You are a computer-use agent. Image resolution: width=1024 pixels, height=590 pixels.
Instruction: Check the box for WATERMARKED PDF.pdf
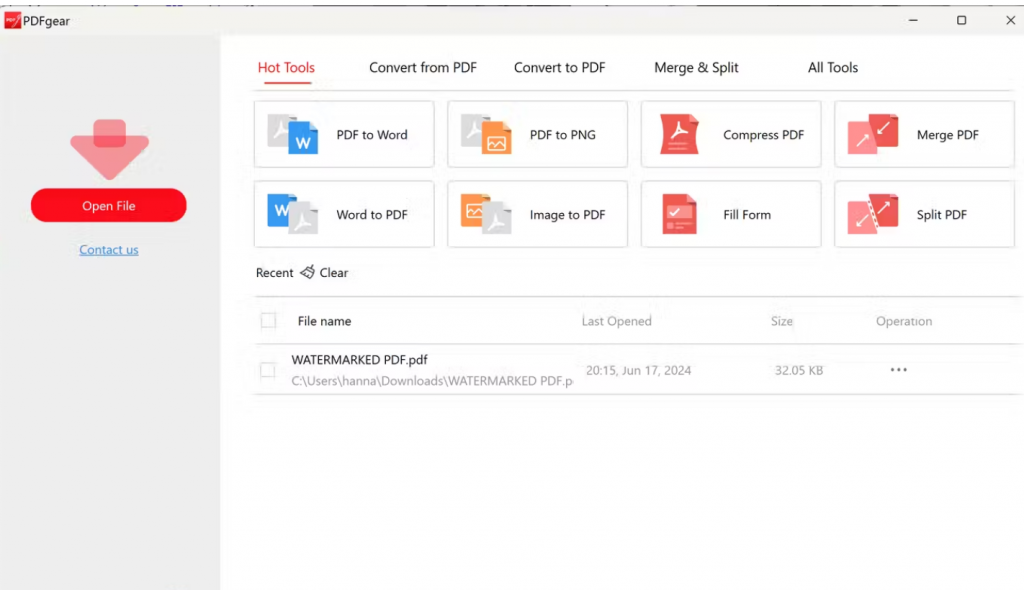click(x=268, y=370)
